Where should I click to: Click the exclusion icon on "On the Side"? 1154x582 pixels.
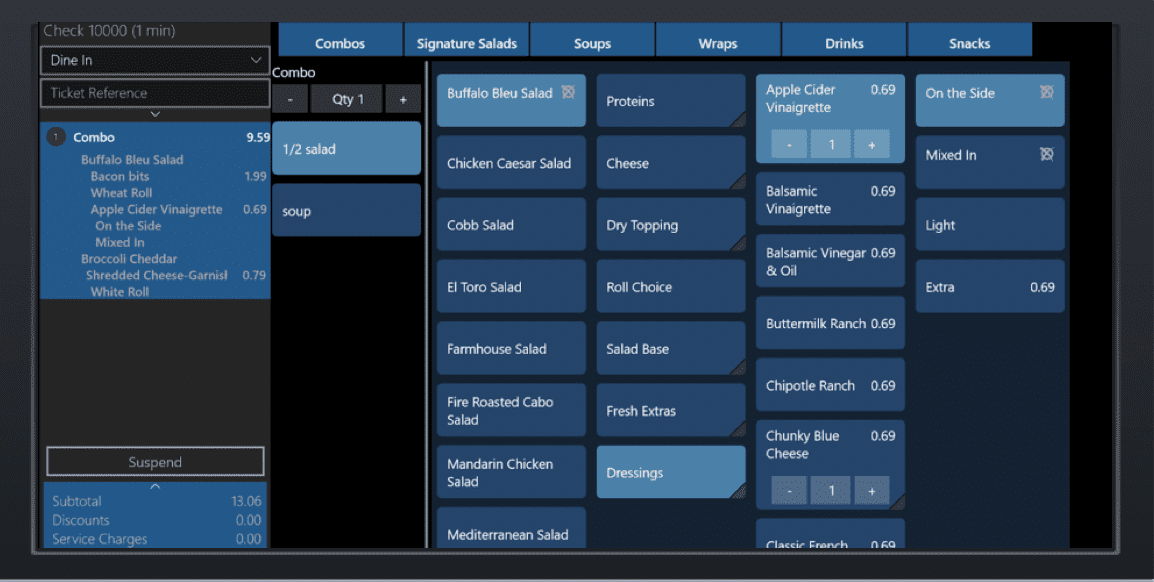1046,92
